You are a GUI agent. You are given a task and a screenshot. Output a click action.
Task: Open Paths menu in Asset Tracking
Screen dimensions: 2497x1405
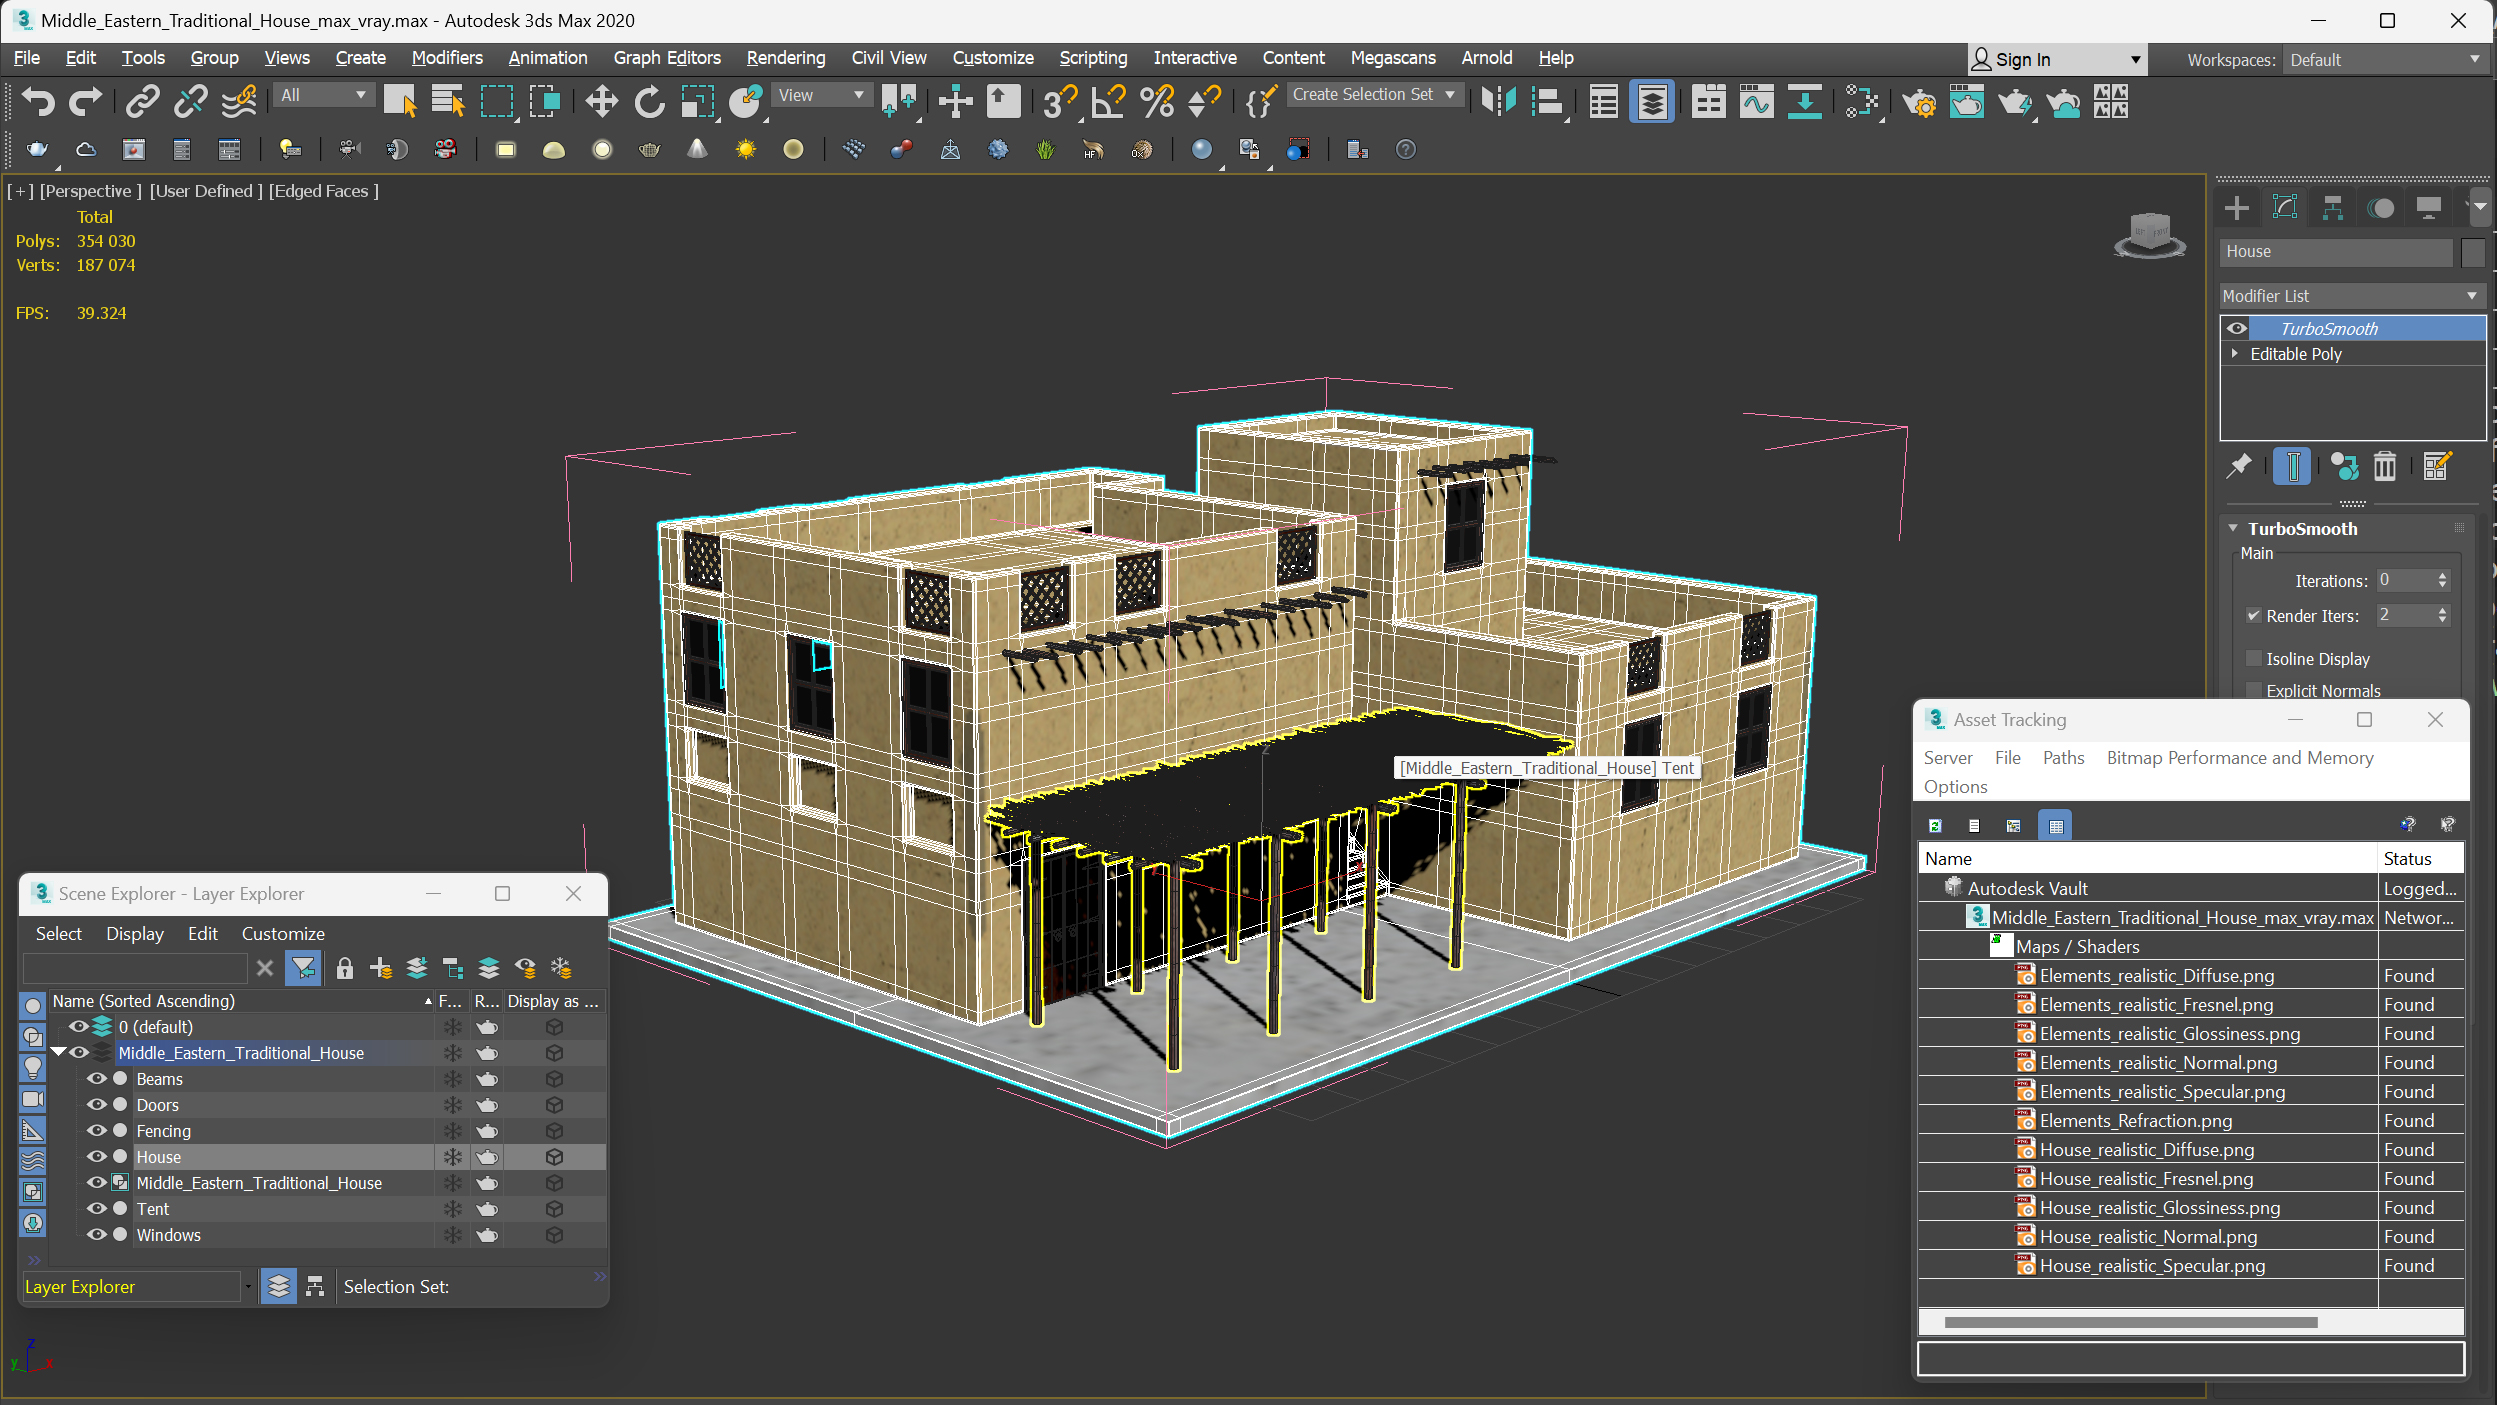coord(2062,758)
